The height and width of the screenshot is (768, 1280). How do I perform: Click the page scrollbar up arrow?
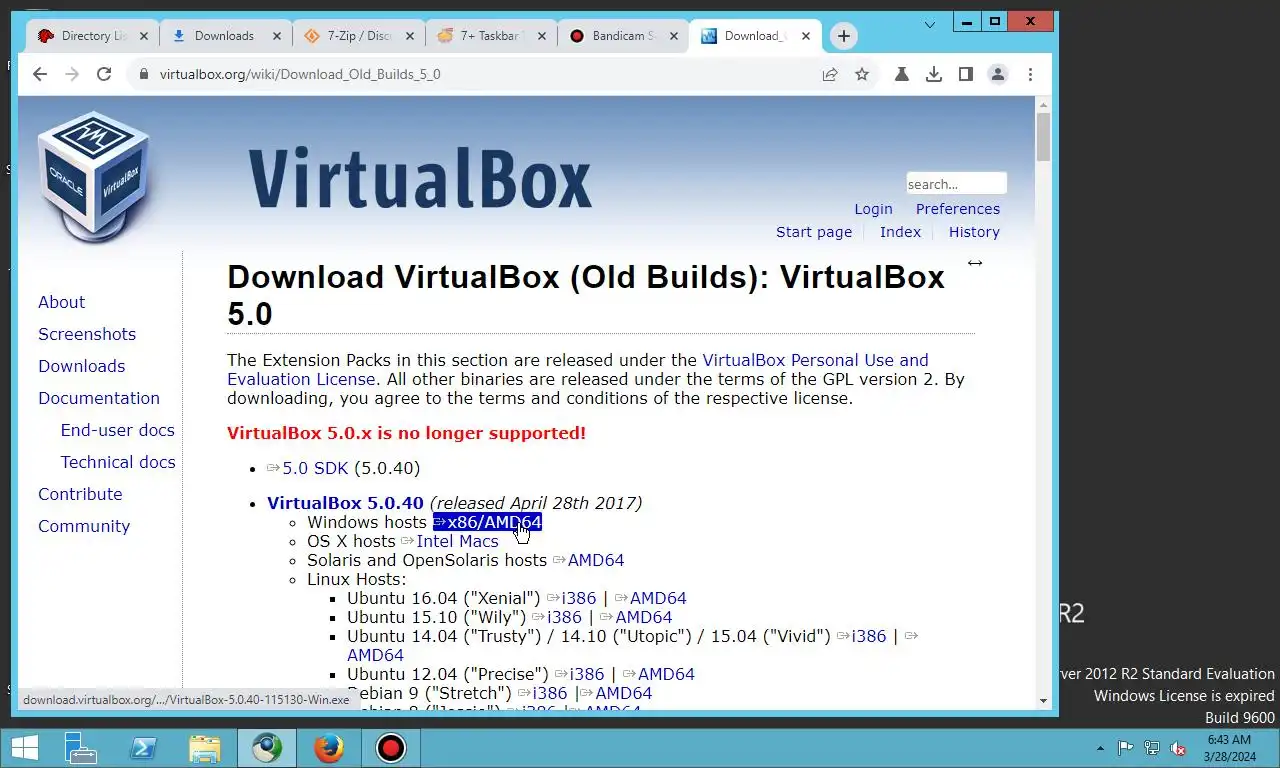coord(1044,104)
